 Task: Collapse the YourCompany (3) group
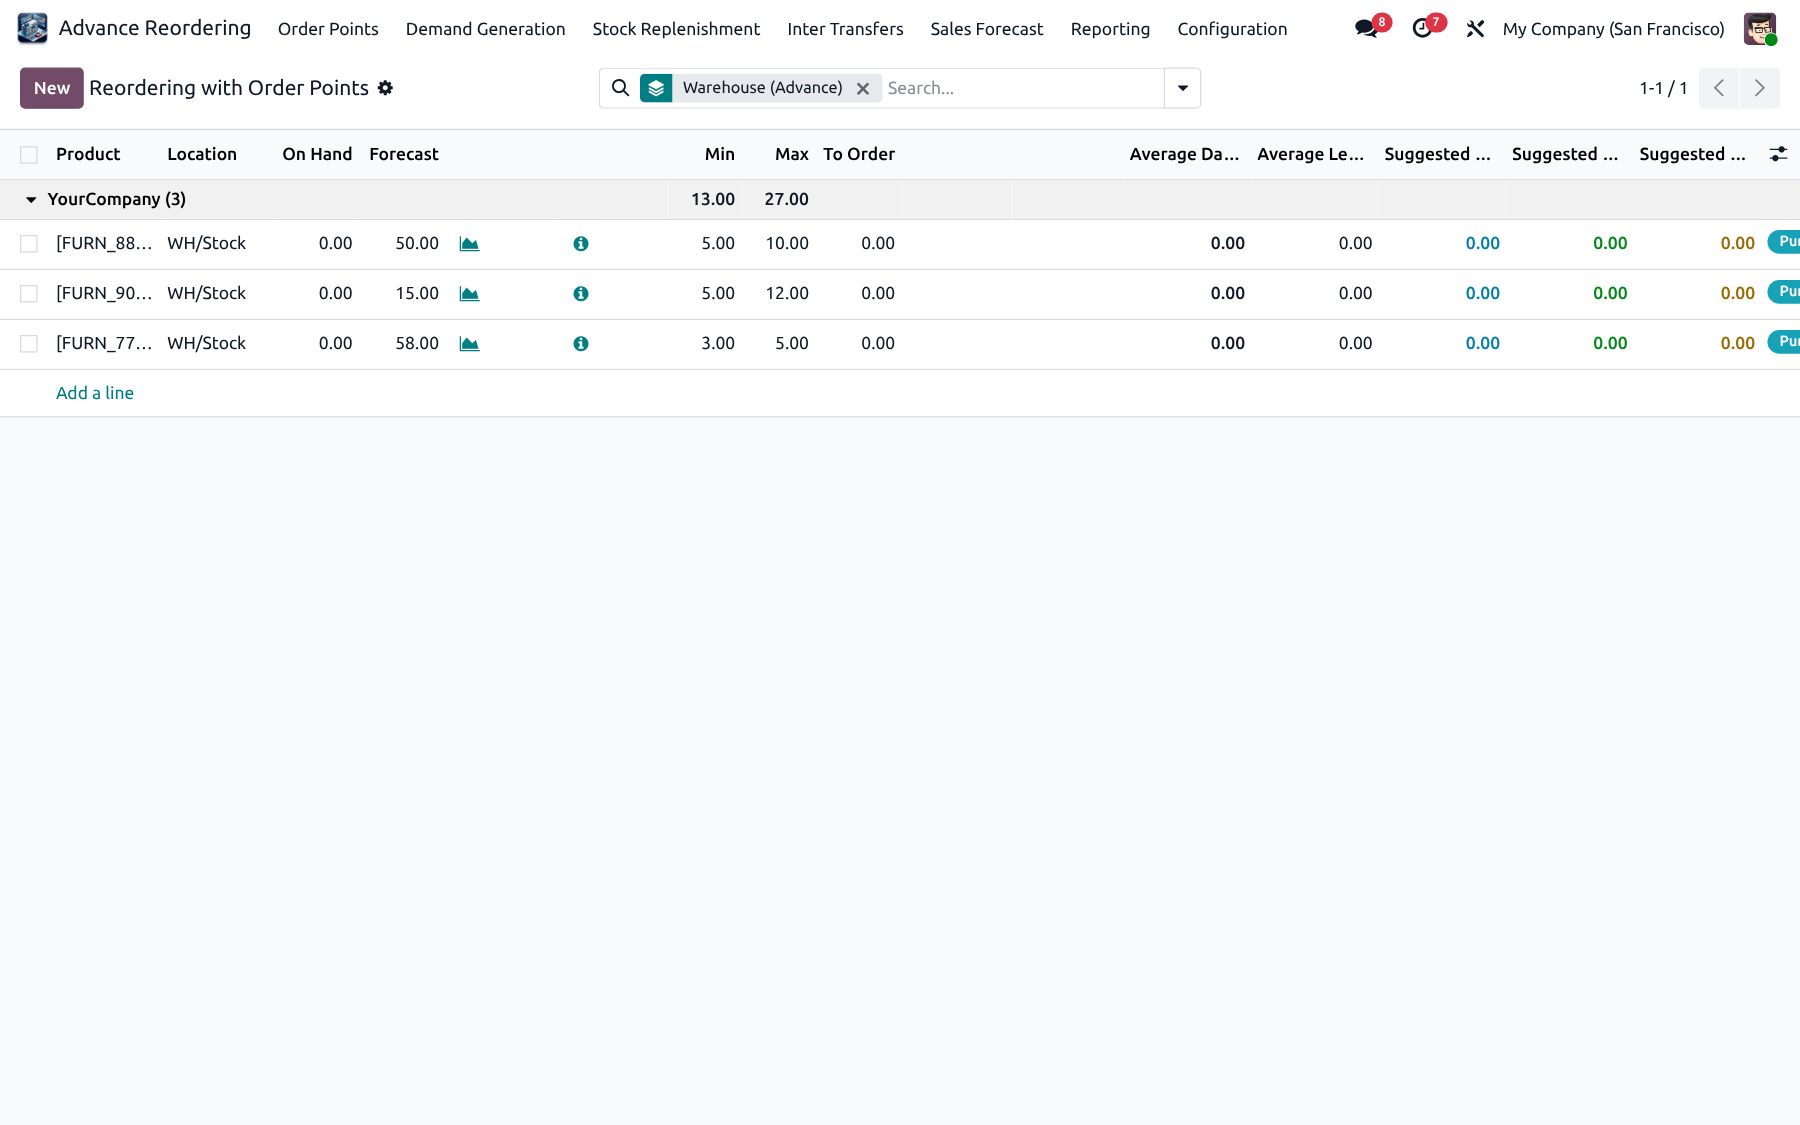click(31, 199)
